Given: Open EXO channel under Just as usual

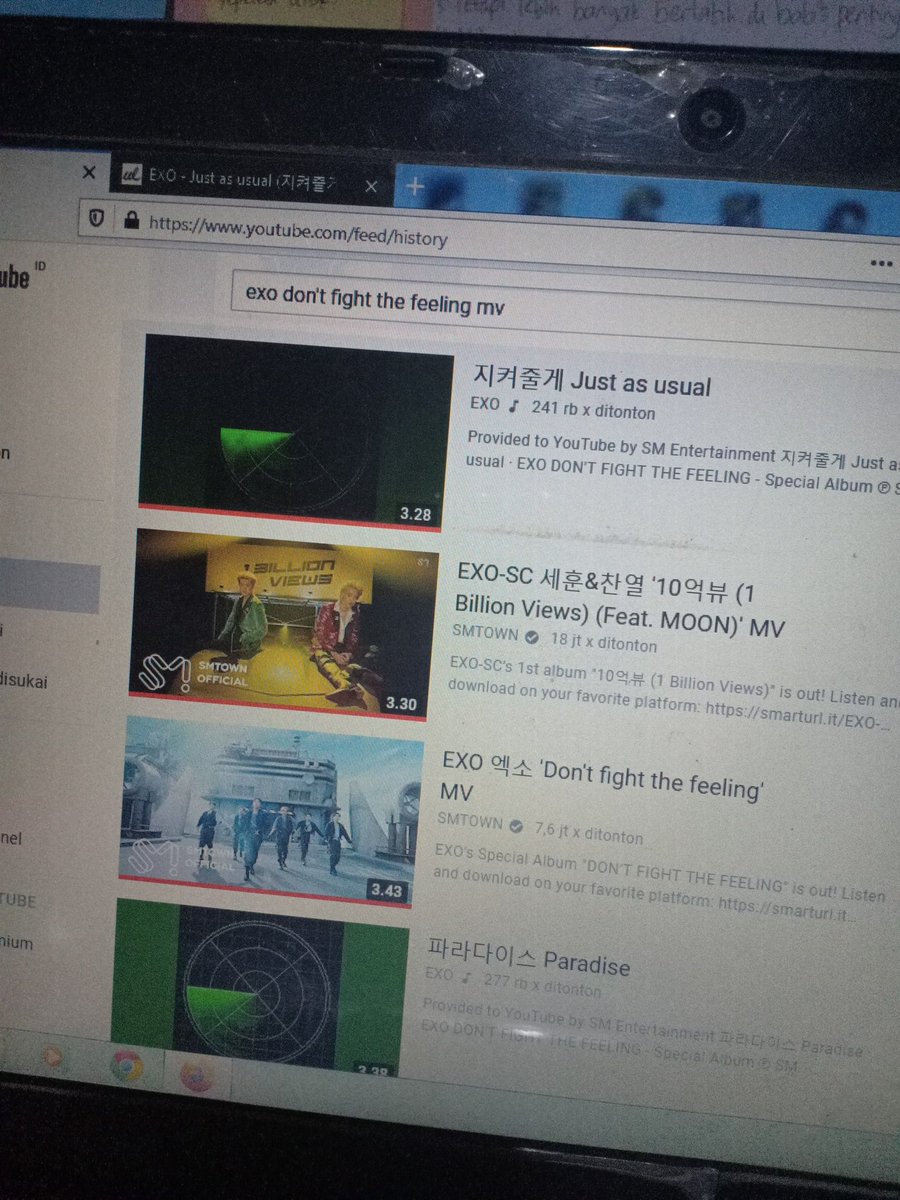Looking at the screenshot, I should click(483, 405).
